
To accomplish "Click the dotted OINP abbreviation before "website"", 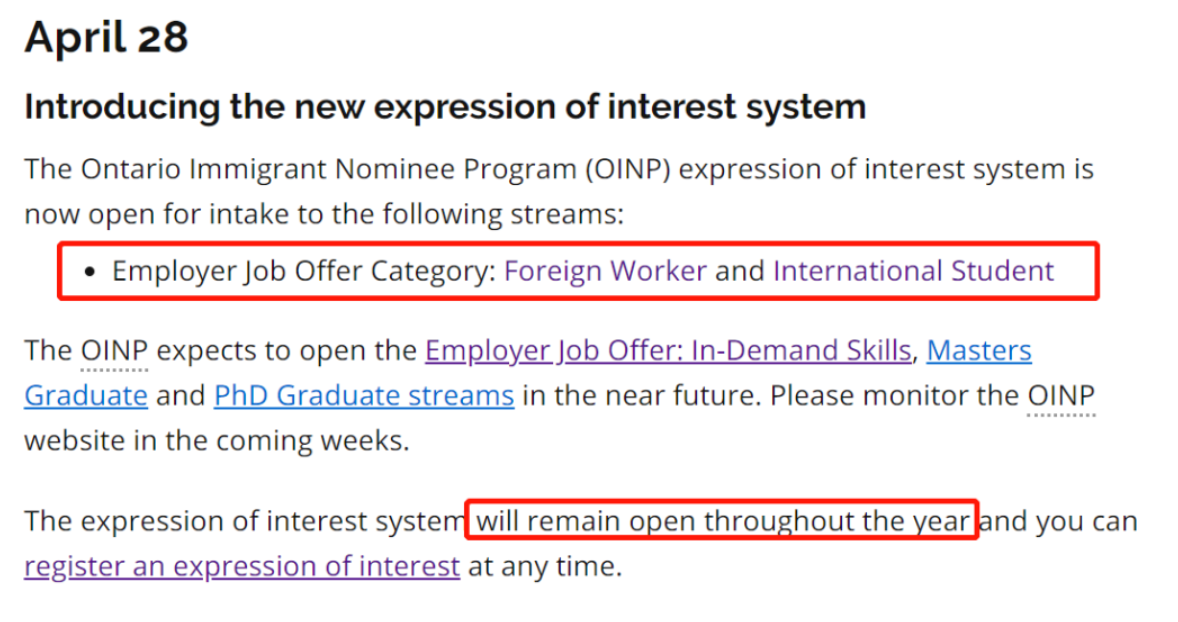I will [1061, 396].
